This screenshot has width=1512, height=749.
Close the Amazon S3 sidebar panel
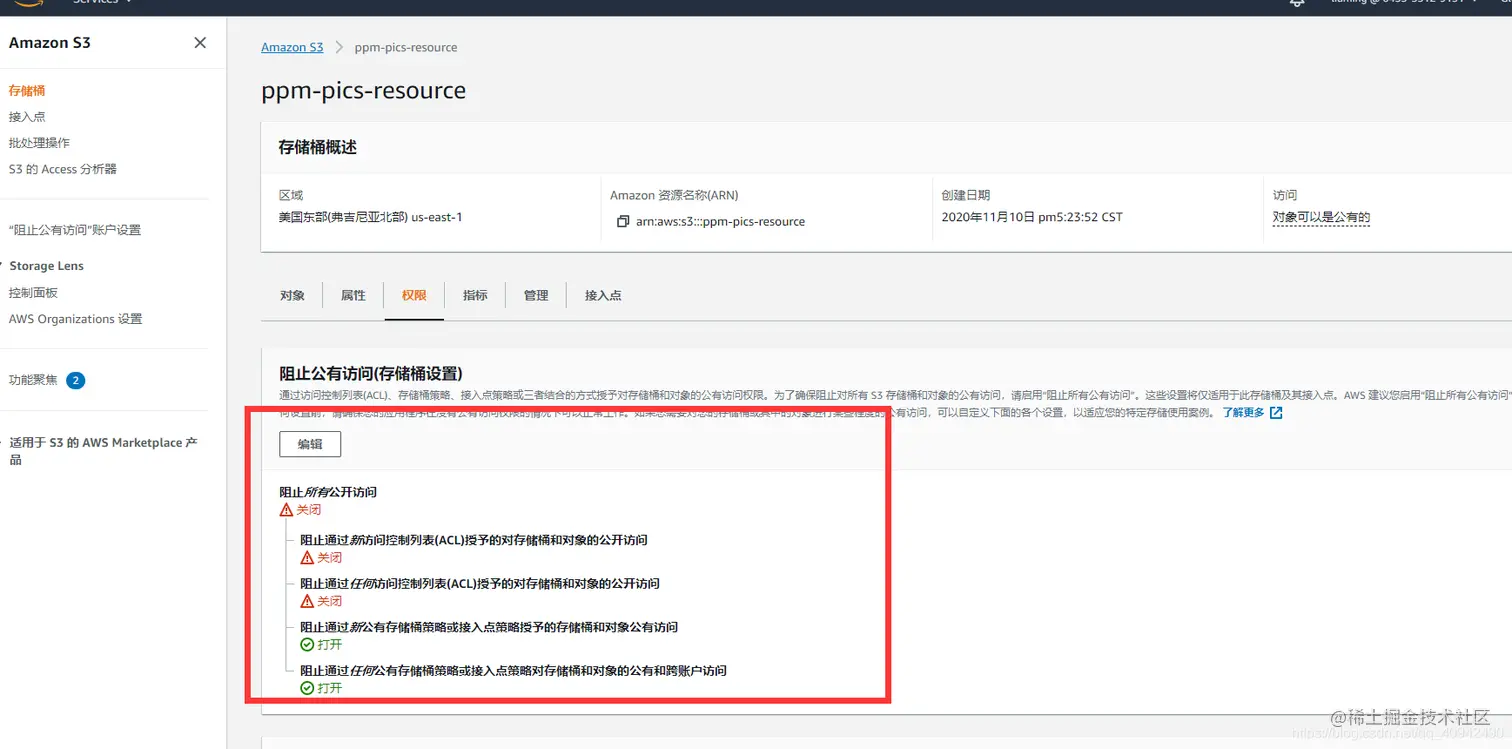tap(200, 43)
